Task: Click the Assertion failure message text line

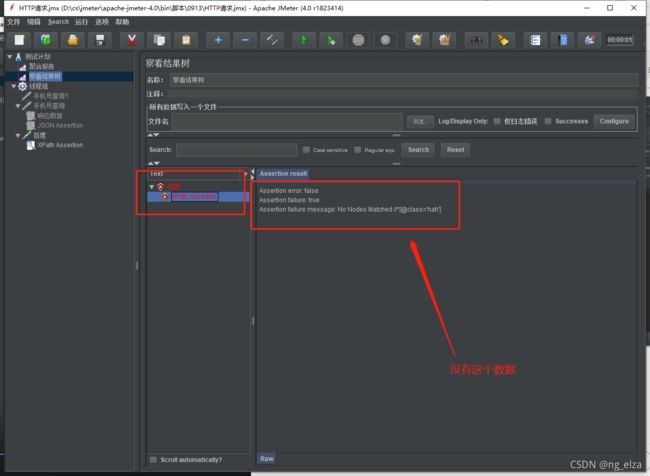Action: 350,209
